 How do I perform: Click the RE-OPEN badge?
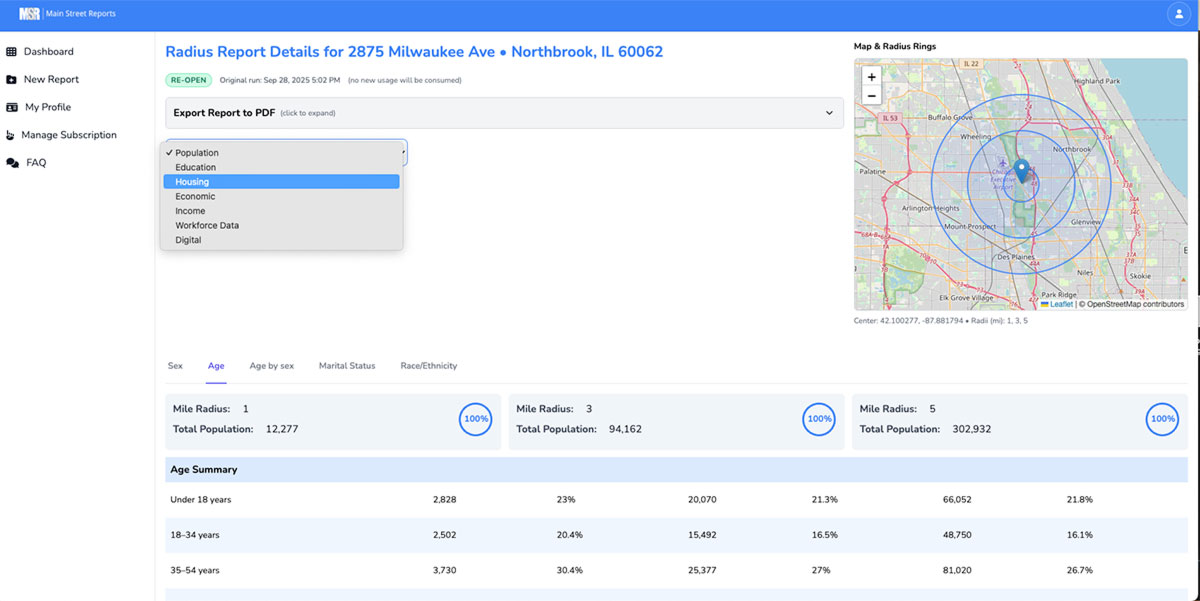187,78
